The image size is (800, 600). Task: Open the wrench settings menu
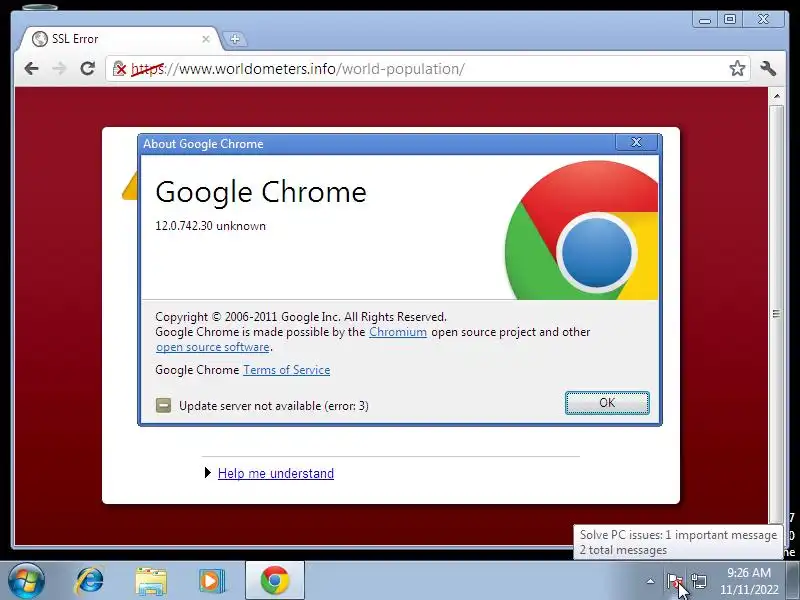point(768,68)
